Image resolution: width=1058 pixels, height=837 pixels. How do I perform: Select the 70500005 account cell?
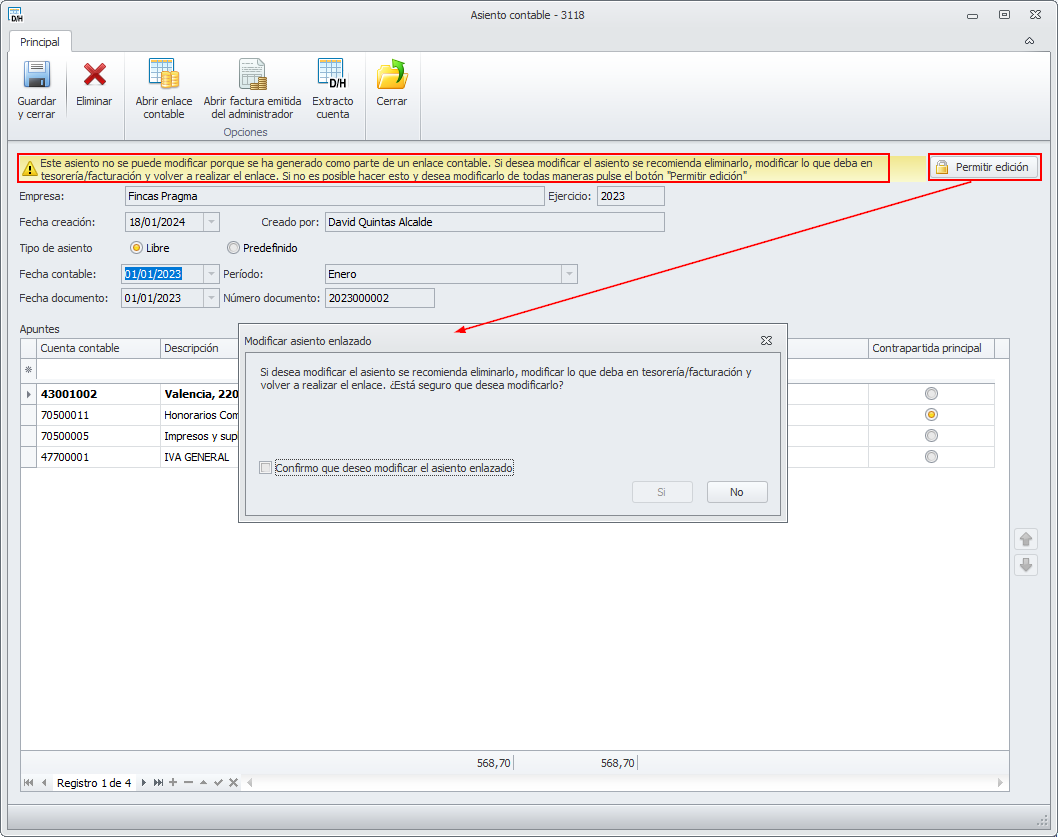tap(99, 436)
